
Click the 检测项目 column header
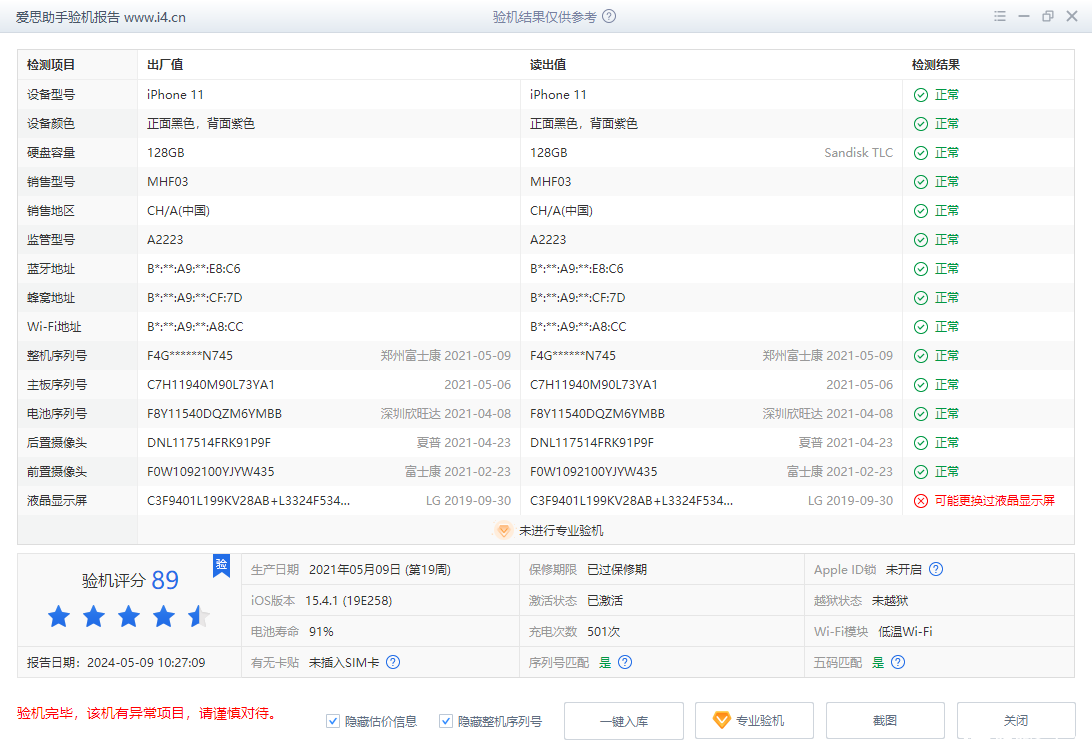(x=51, y=65)
